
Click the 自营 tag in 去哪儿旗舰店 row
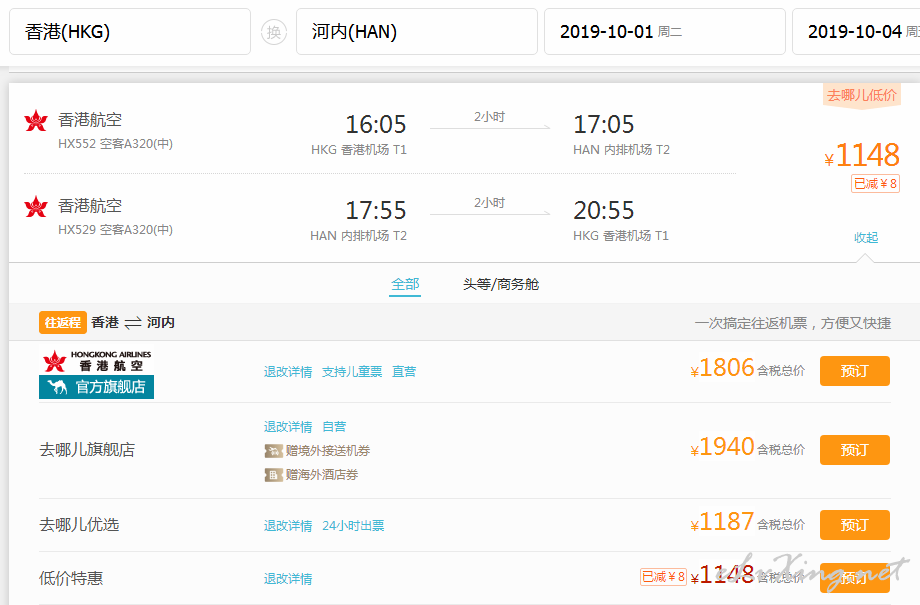click(x=334, y=427)
